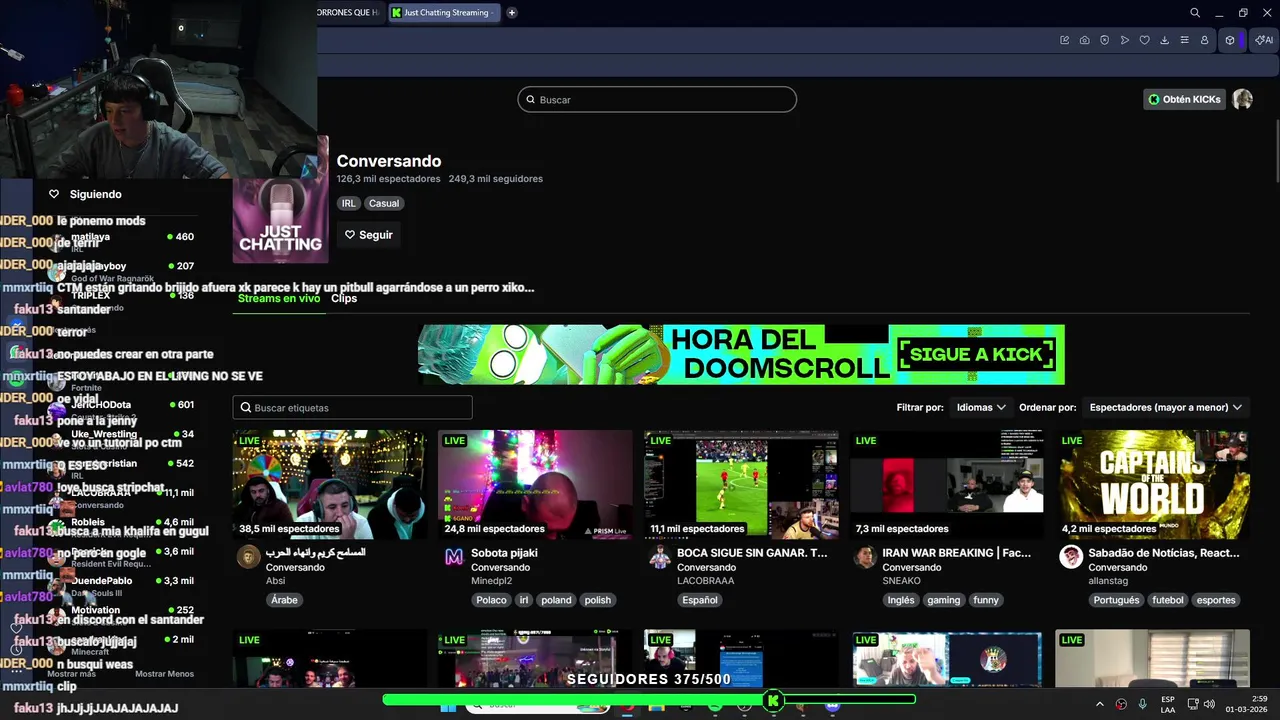Click the Minedpl2 channel avatar
Viewport: 1280px width, 720px height.
tap(454, 557)
